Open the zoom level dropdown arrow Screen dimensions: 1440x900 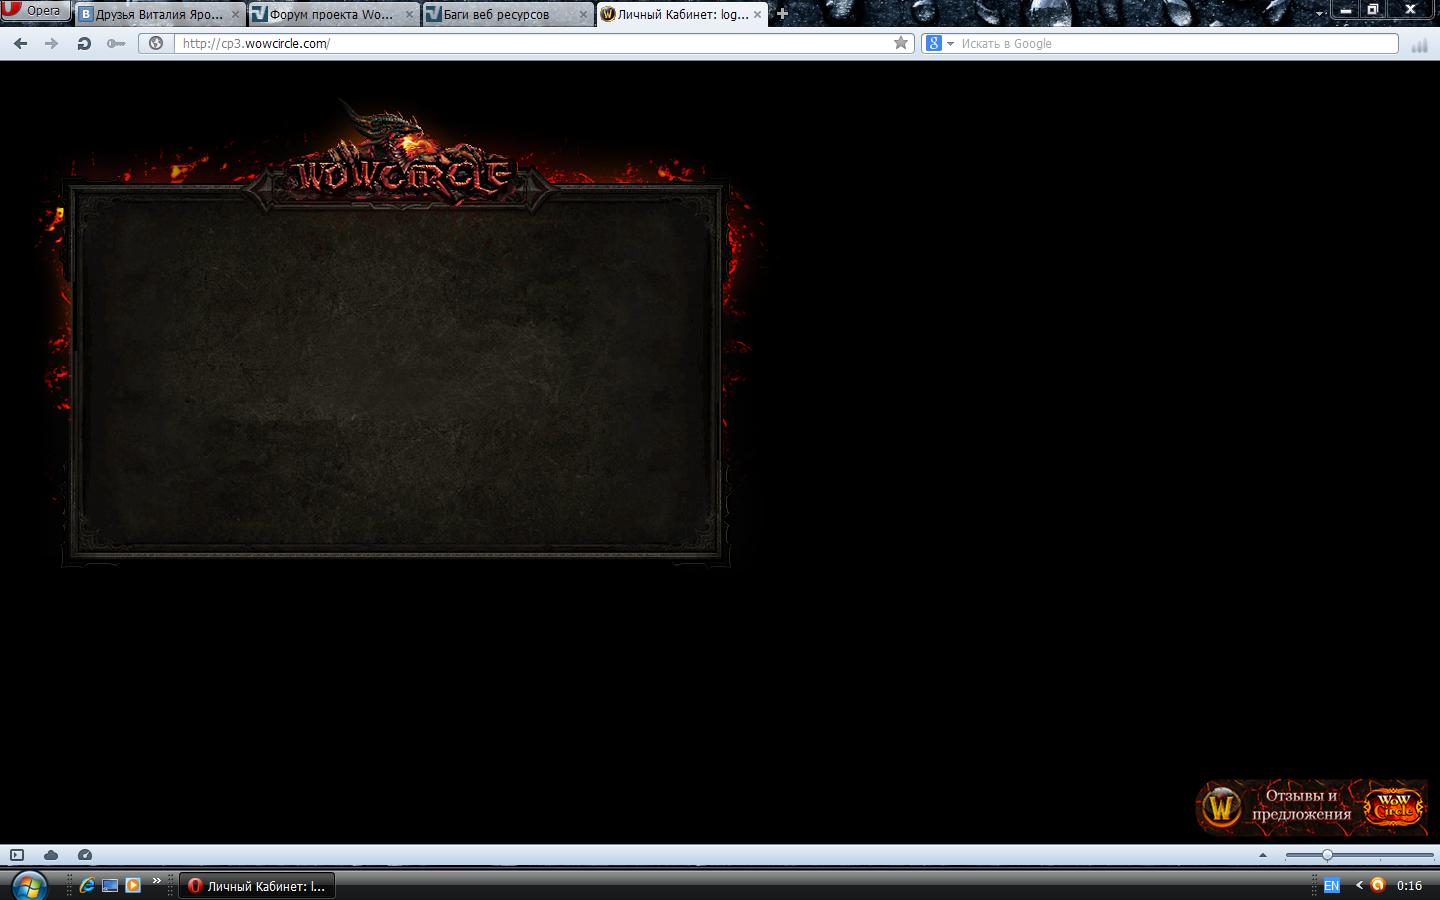coord(1262,855)
